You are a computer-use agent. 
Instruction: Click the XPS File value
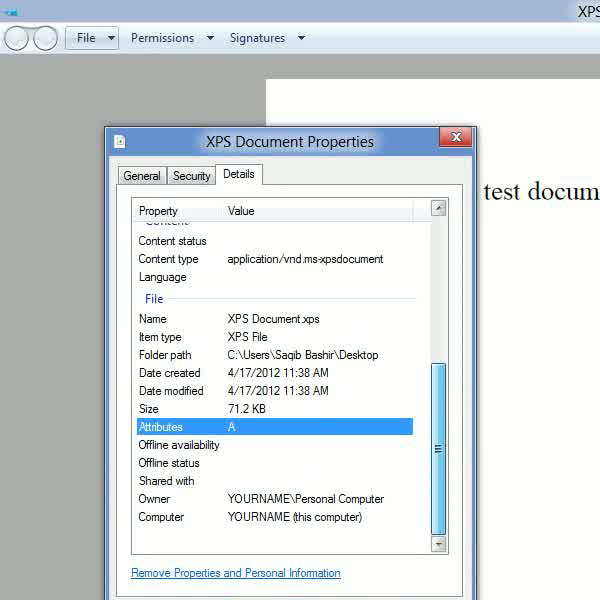pos(247,337)
